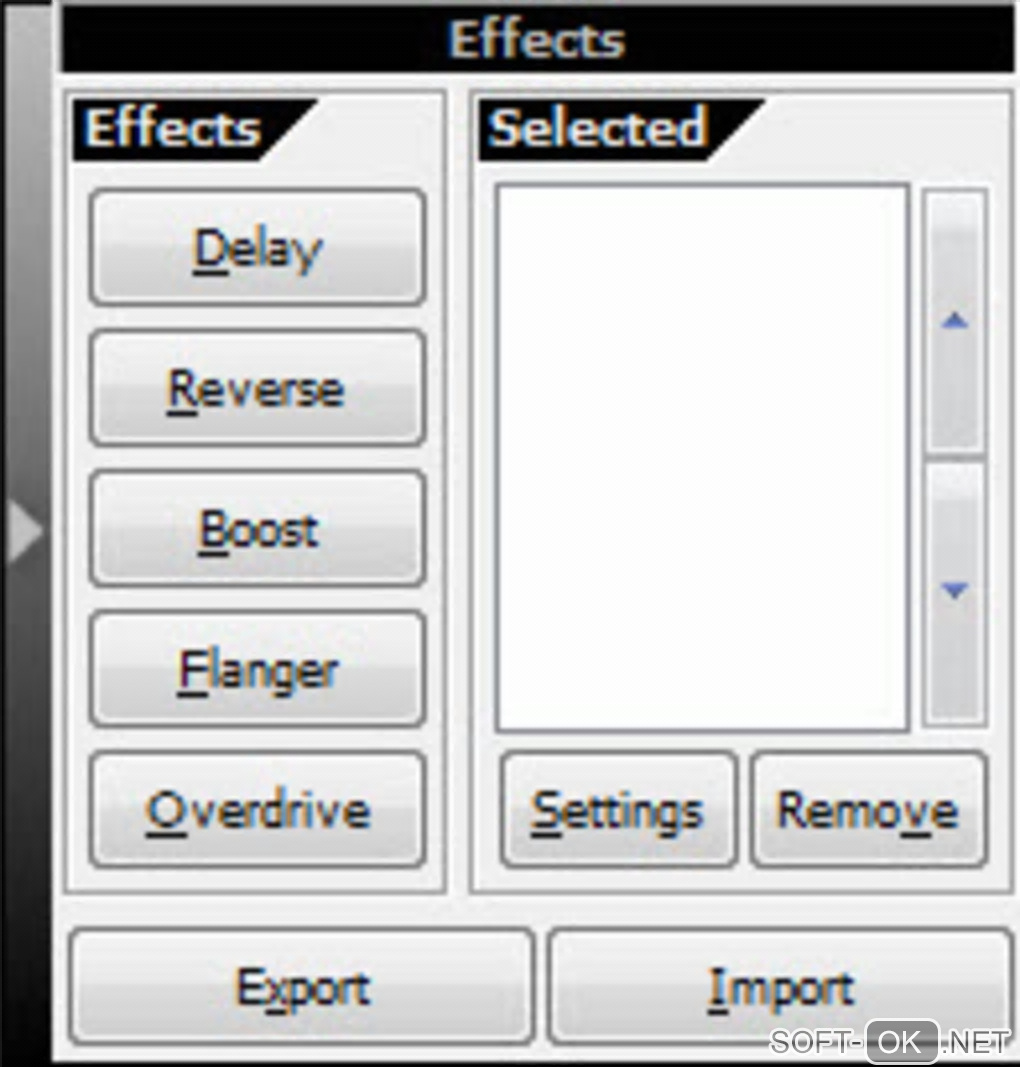Select the Effects group header label
The width and height of the screenshot is (1020, 1067).
click(x=173, y=128)
